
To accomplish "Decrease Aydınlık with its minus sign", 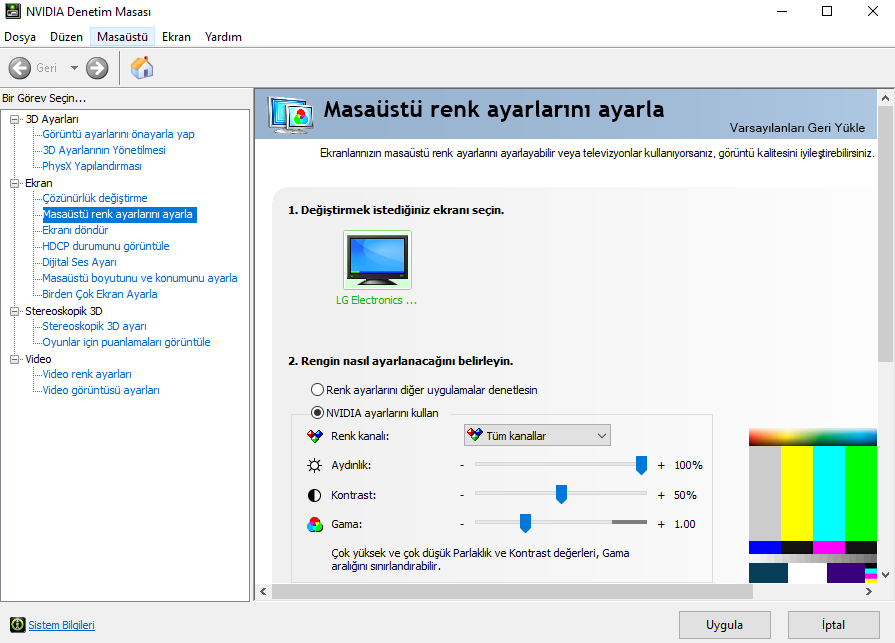I will [462, 466].
